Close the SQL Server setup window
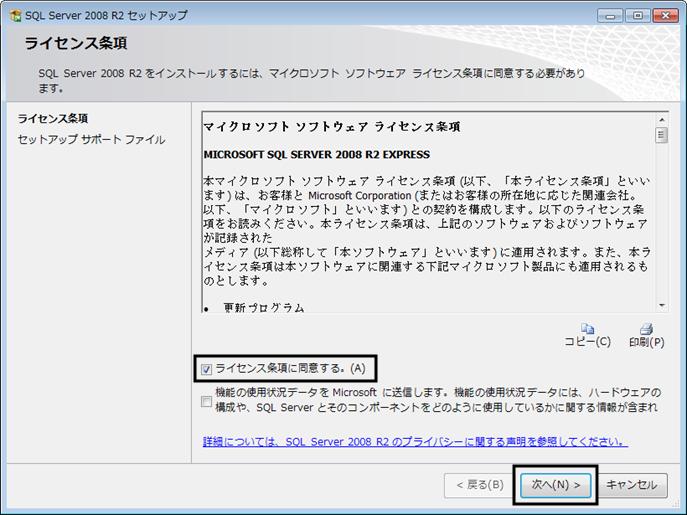This screenshot has height=515, width=687. [666, 16]
